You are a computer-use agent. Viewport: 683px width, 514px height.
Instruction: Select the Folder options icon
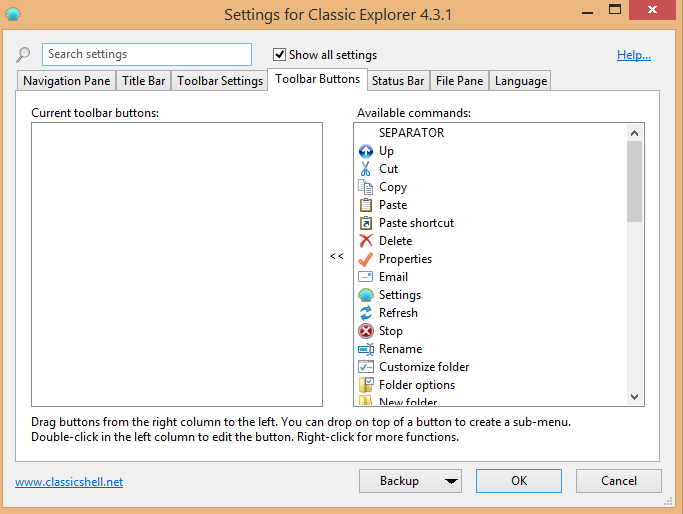[x=365, y=385]
